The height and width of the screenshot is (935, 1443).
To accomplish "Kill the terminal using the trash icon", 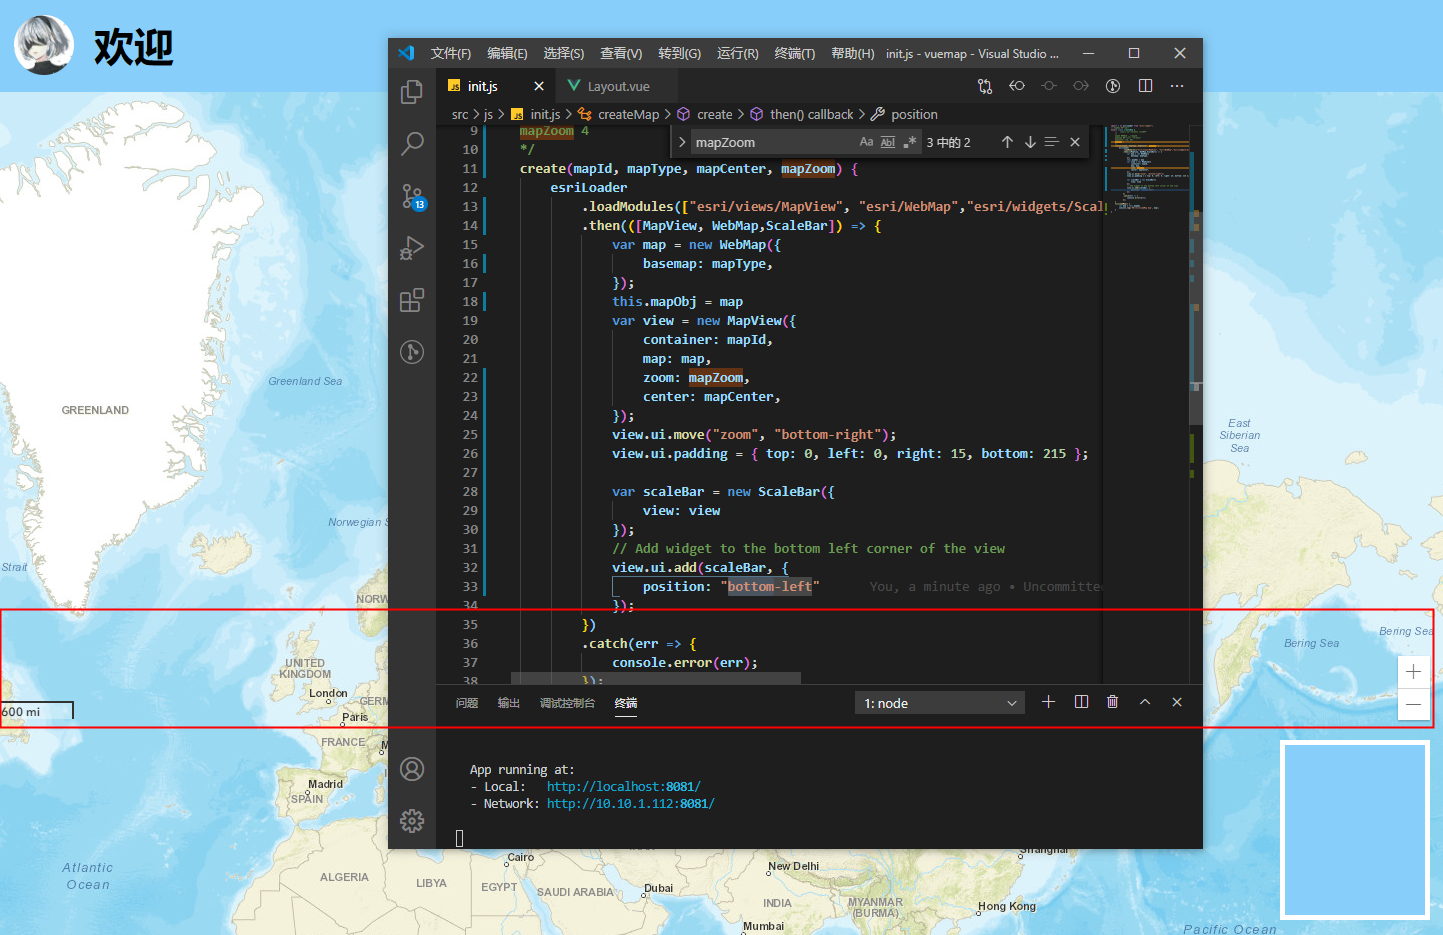I will coord(1112,702).
